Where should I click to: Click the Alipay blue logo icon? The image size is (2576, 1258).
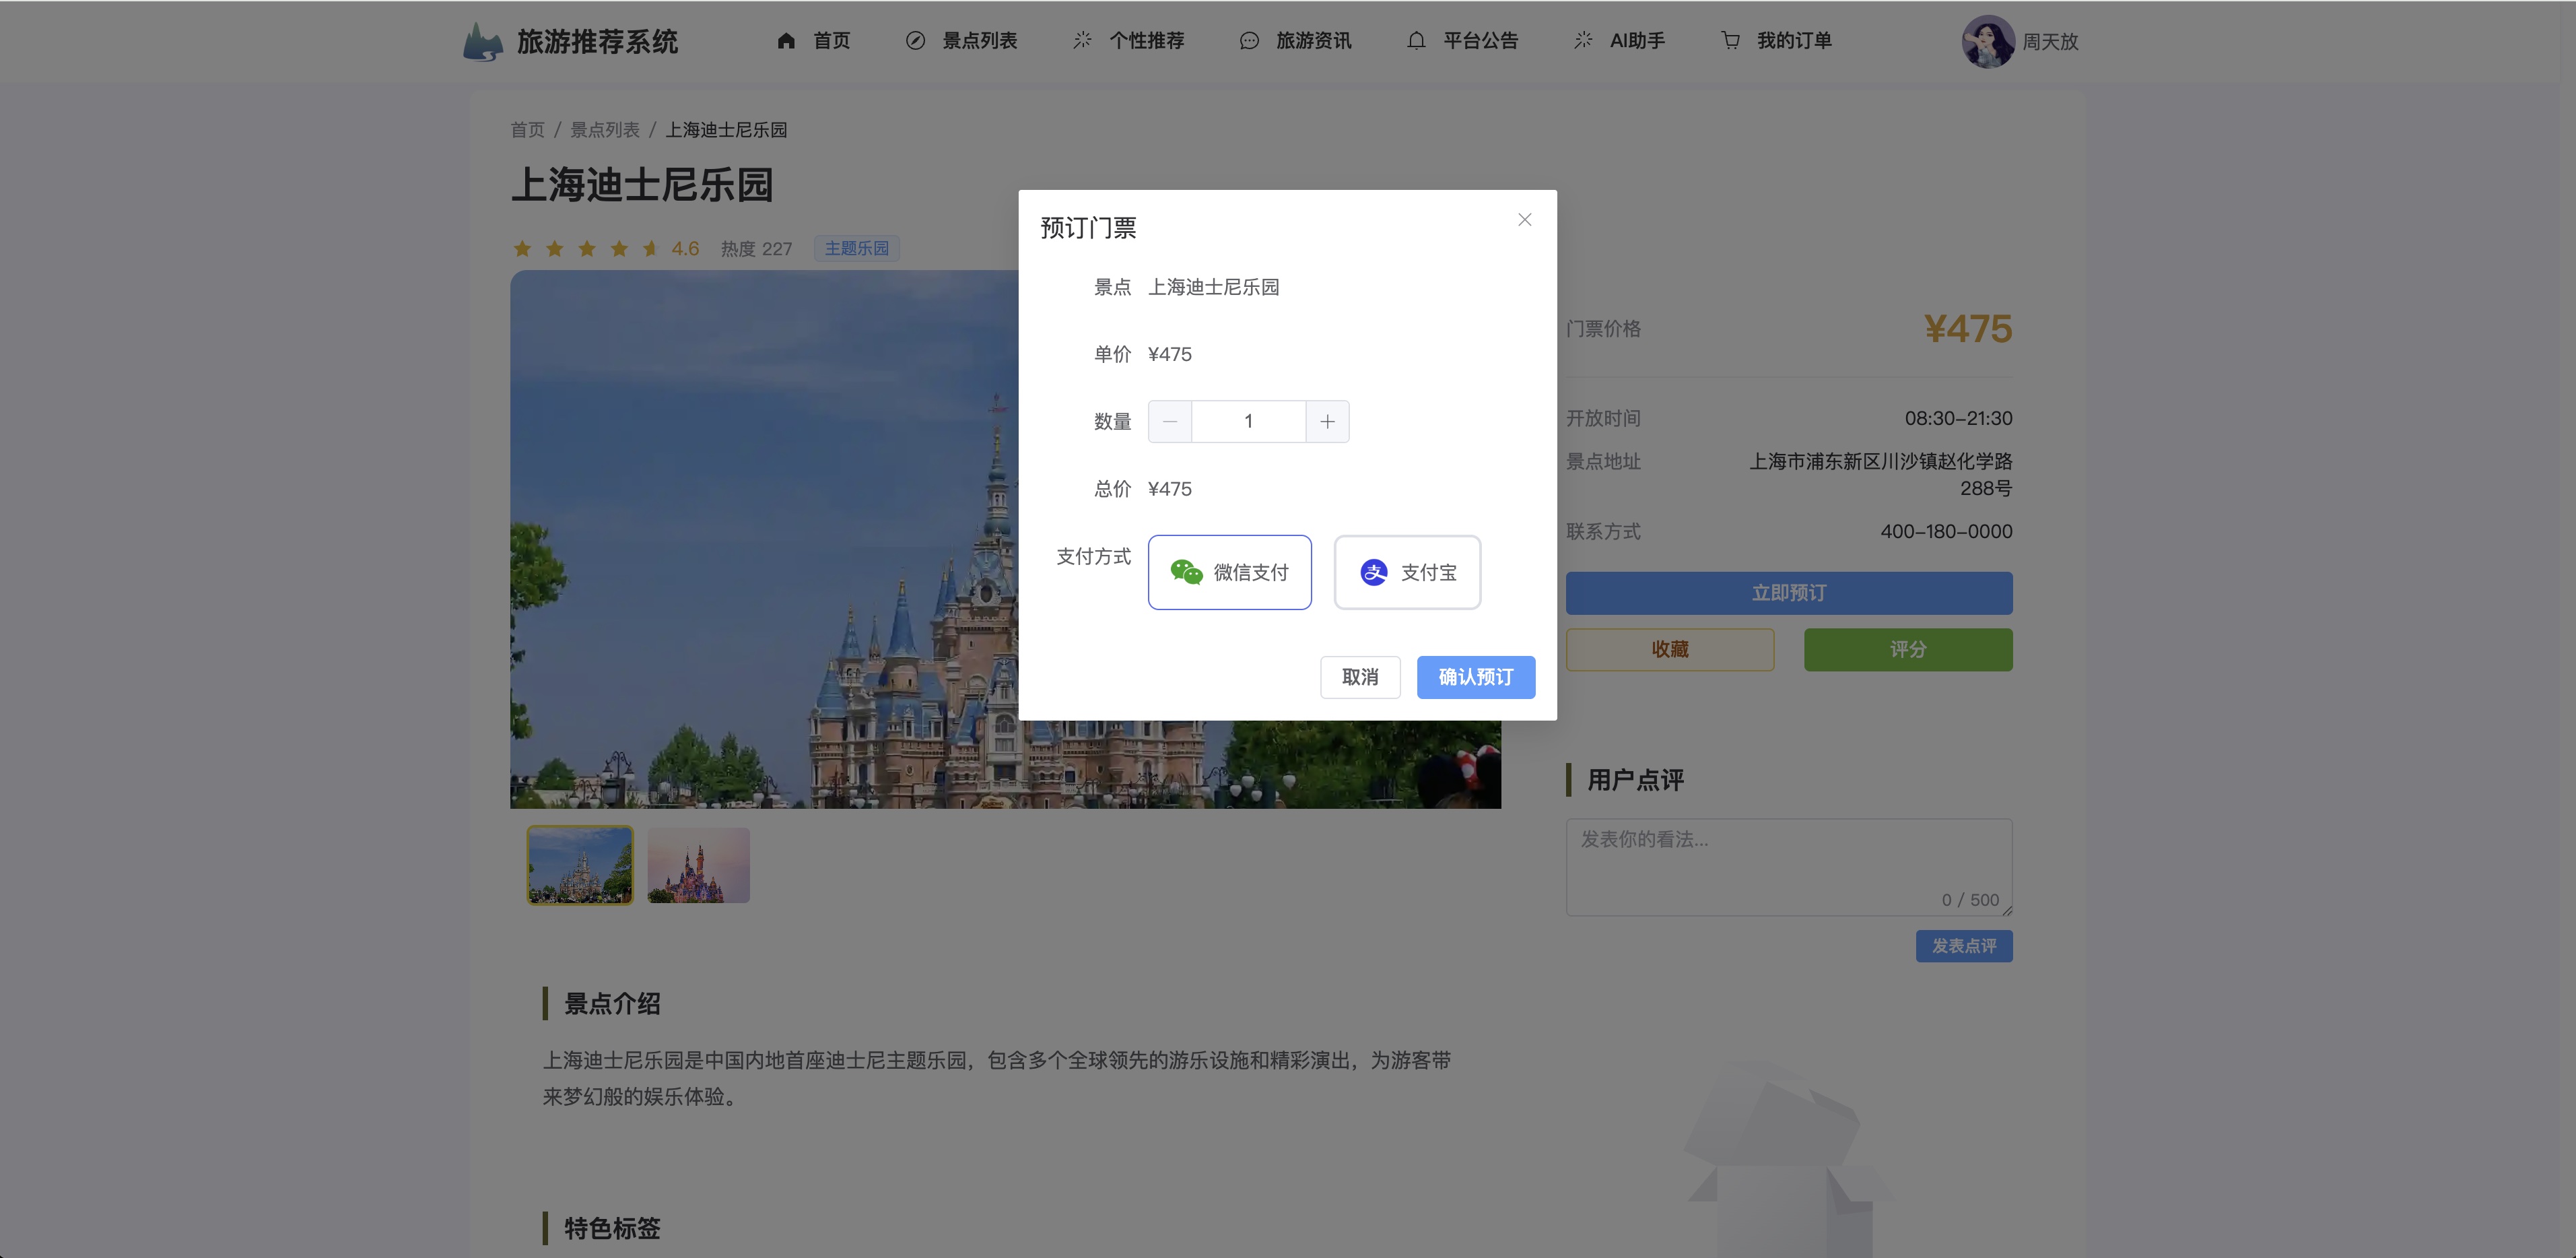point(1374,572)
